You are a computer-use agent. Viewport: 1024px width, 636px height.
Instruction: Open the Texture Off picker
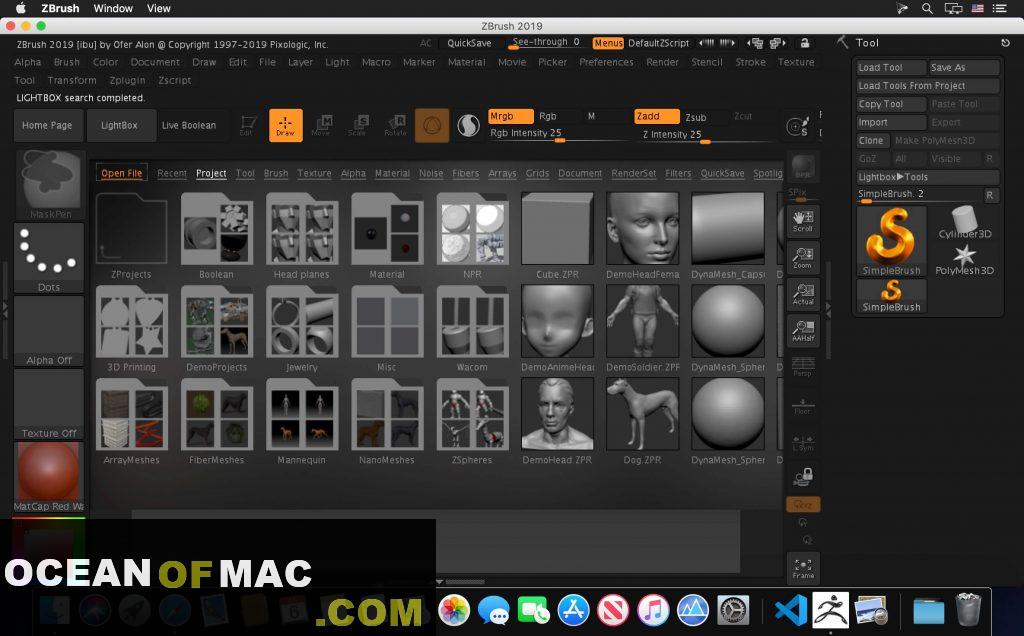(x=49, y=404)
